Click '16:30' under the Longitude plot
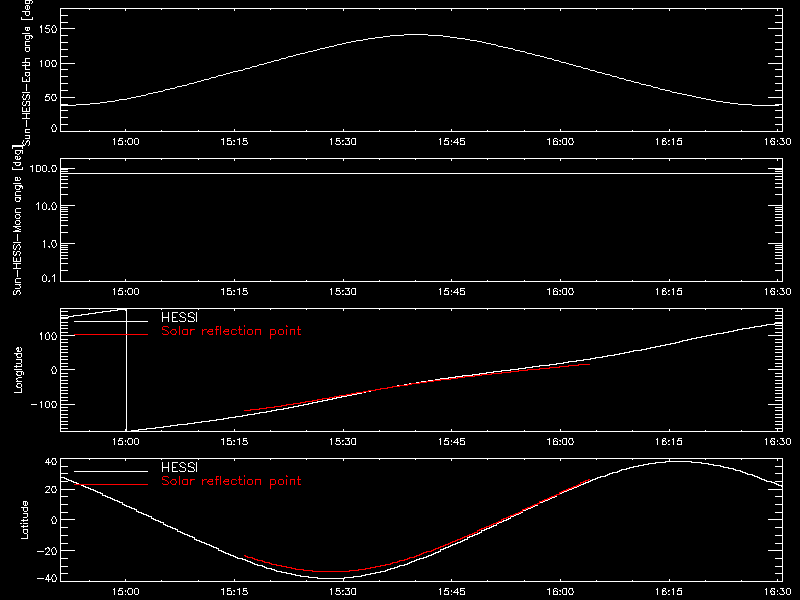The image size is (800, 600). tap(778, 442)
